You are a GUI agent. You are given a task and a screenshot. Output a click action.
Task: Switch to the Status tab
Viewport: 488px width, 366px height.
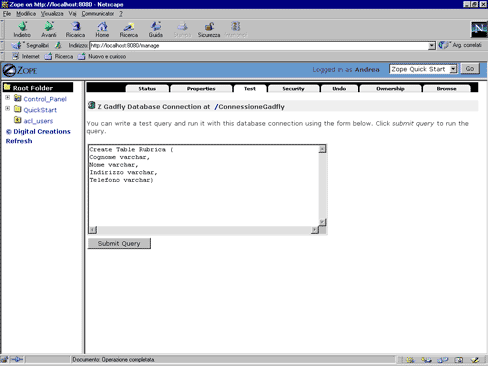click(x=147, y=89)
